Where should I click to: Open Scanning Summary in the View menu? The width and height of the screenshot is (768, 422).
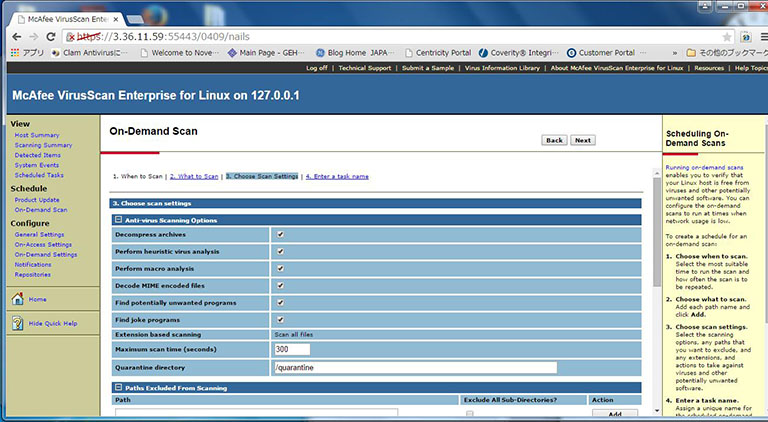point(43,145)
